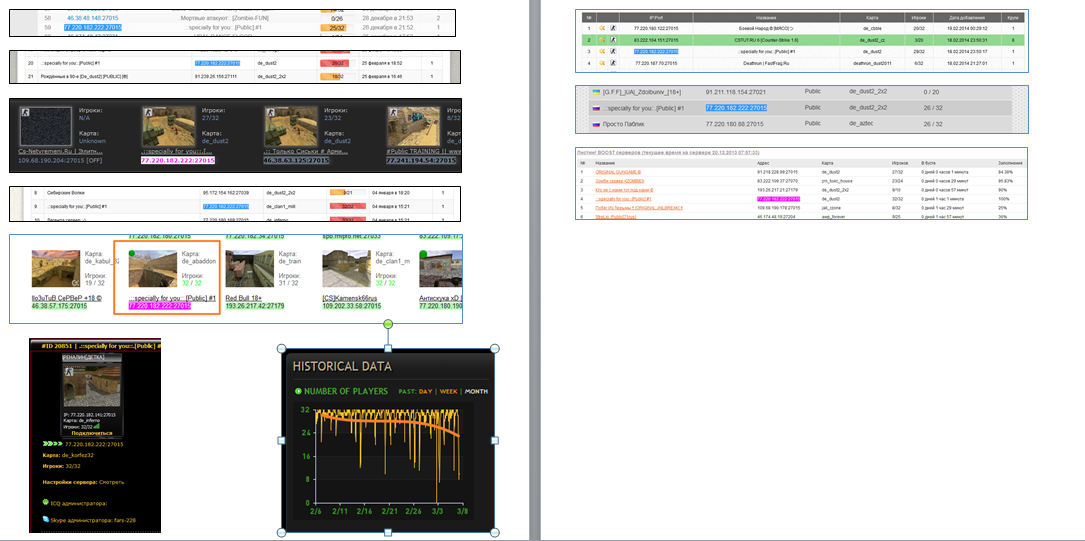
Task: Open the Cs-Netvremeni.Ru server link in dark strip
Action: click(x=61, y=152)
